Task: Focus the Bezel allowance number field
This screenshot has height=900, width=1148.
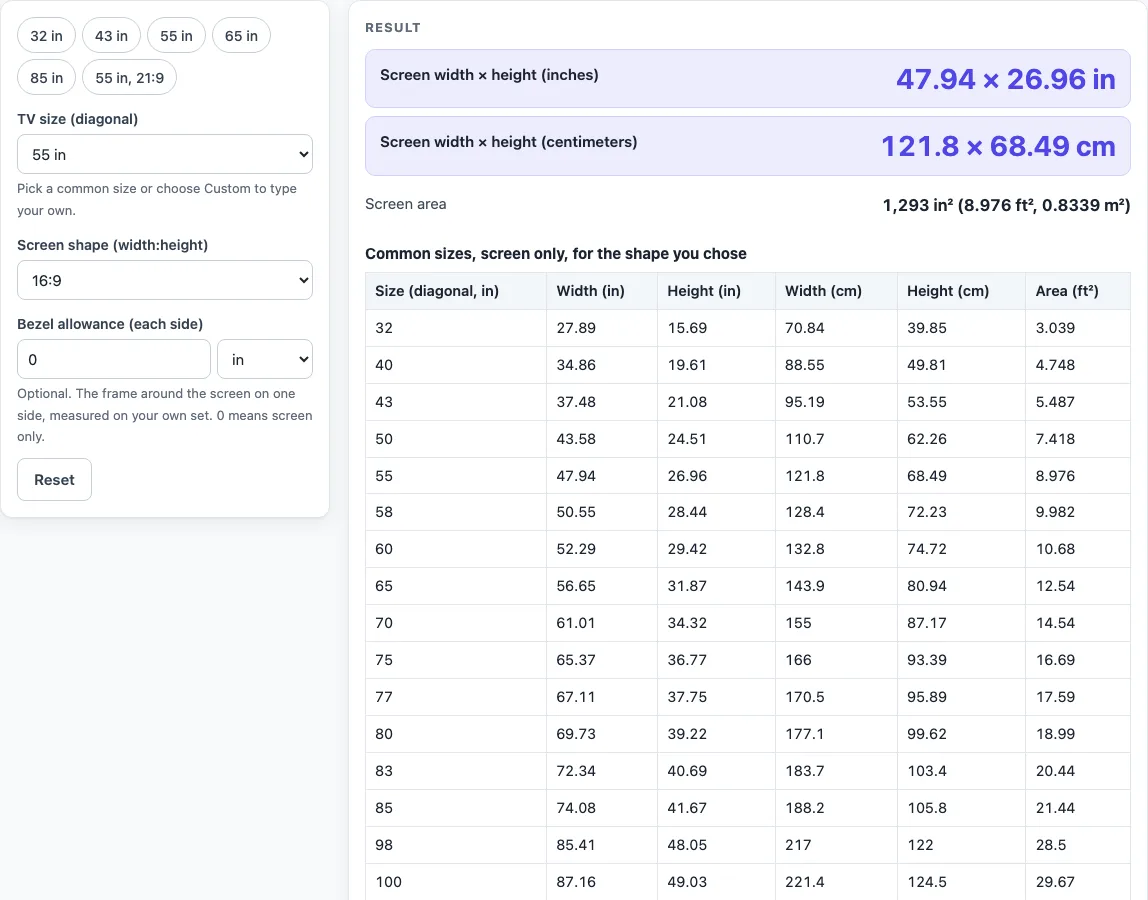Action: tap(113, 360)
